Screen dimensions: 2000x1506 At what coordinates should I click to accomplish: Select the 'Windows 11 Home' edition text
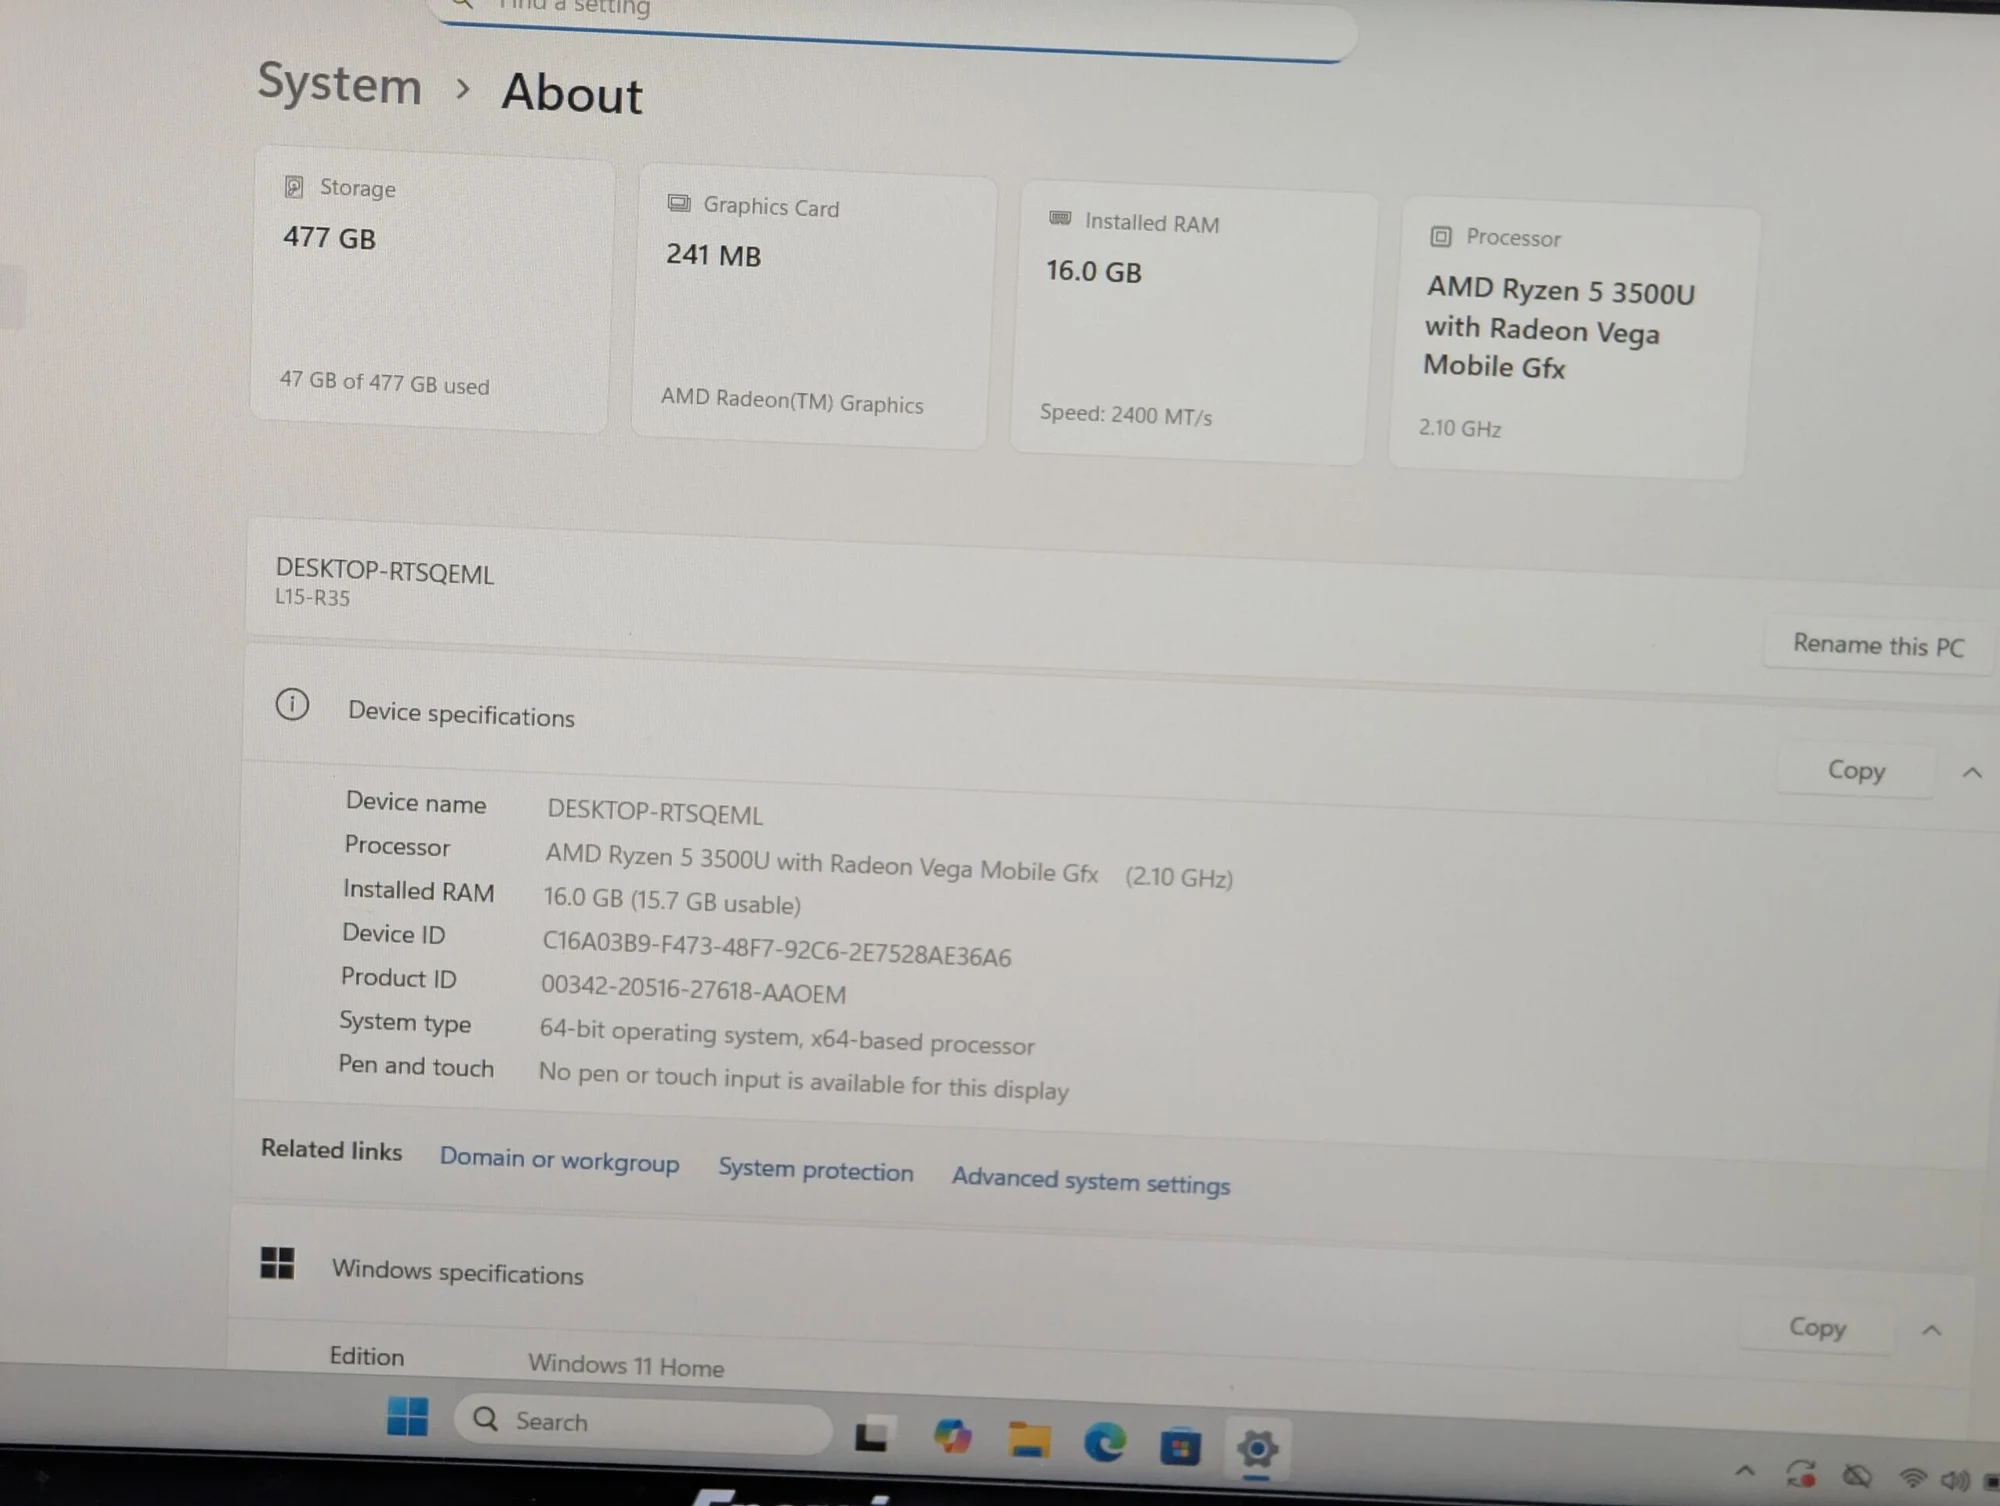click(626, 1365)
